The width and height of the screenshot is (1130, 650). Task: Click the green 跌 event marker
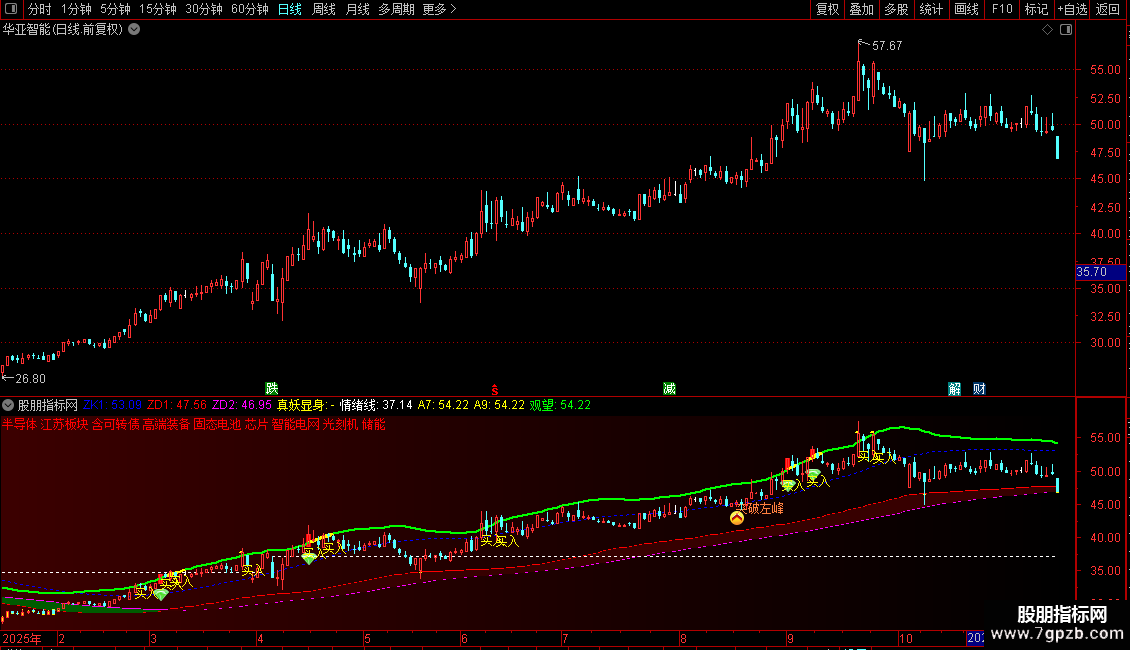pyautogui.click(x=272, y=389)
